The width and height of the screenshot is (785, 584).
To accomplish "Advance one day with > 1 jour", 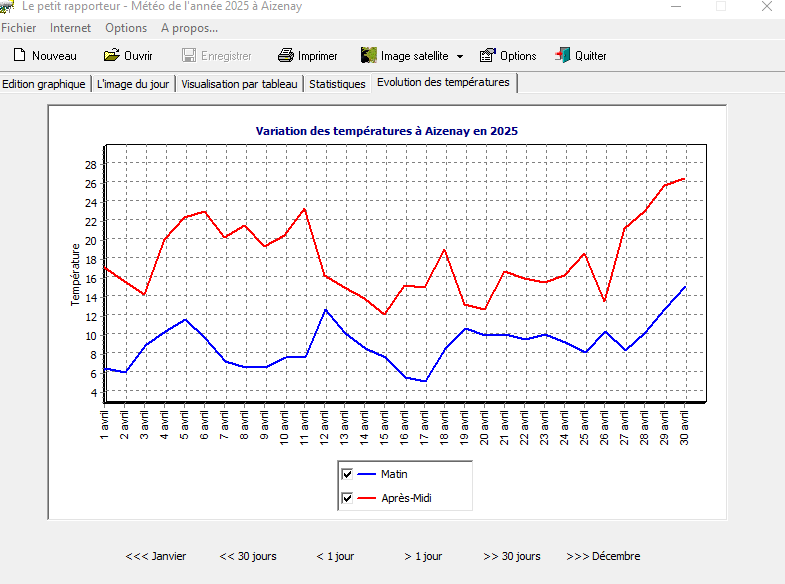I will 423,556.
